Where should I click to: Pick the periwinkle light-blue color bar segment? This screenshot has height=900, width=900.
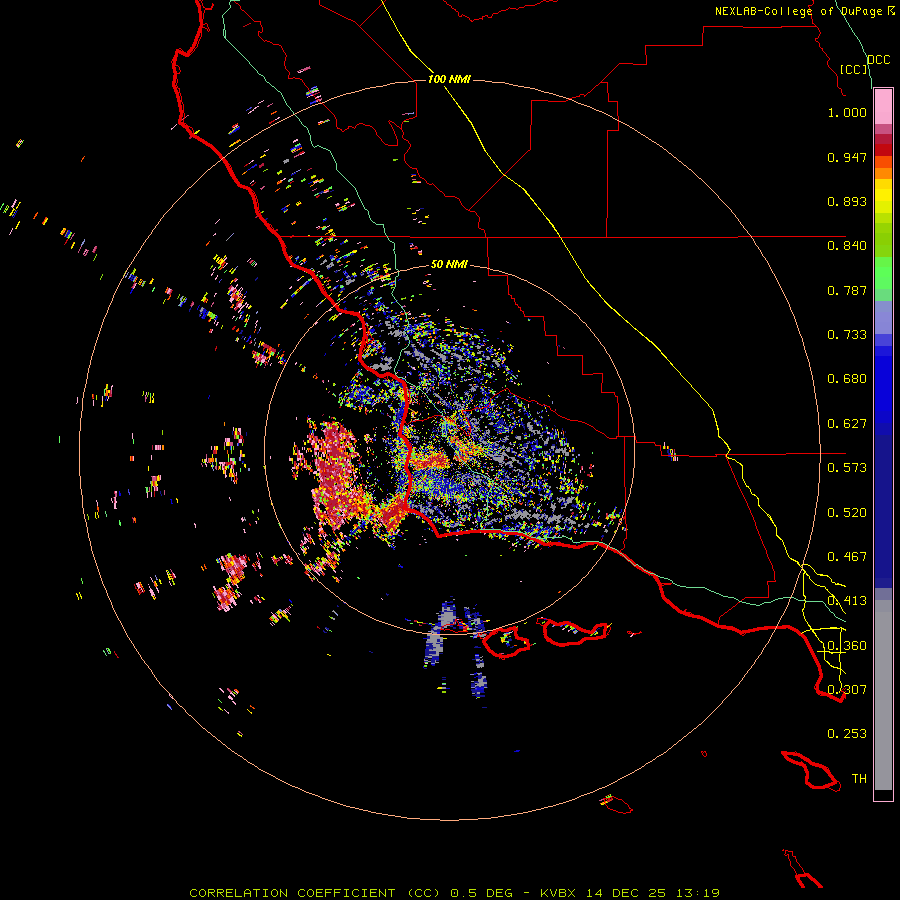click(x=883, y=318)
